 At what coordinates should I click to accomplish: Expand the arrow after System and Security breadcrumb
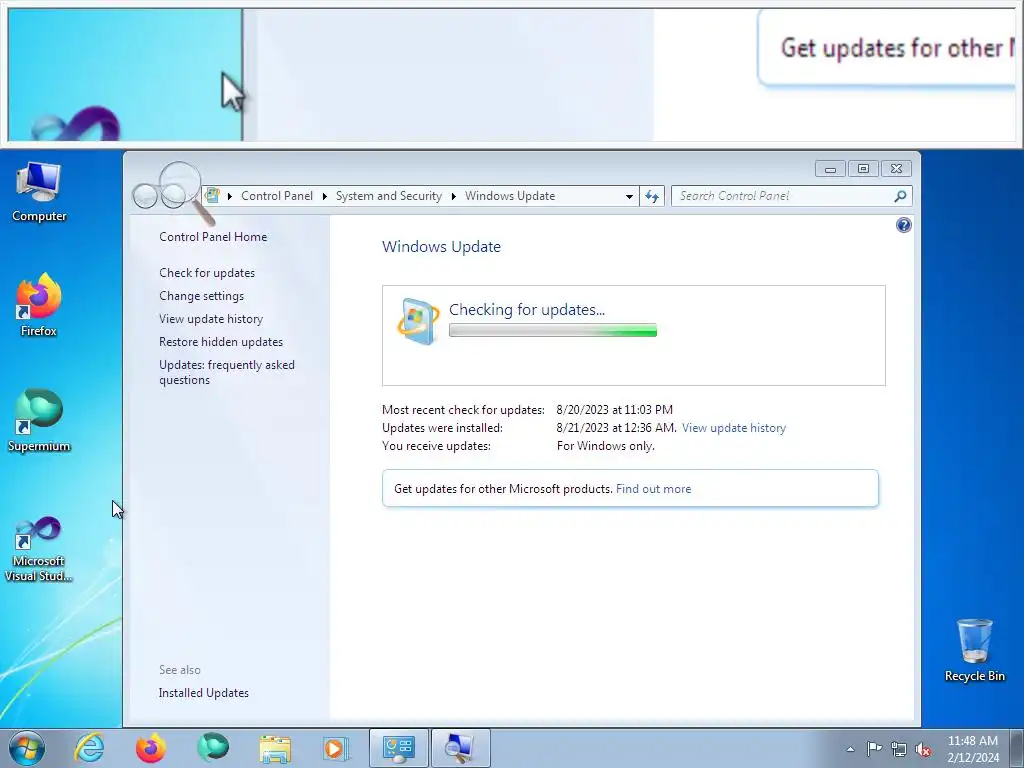coord(453,196)
